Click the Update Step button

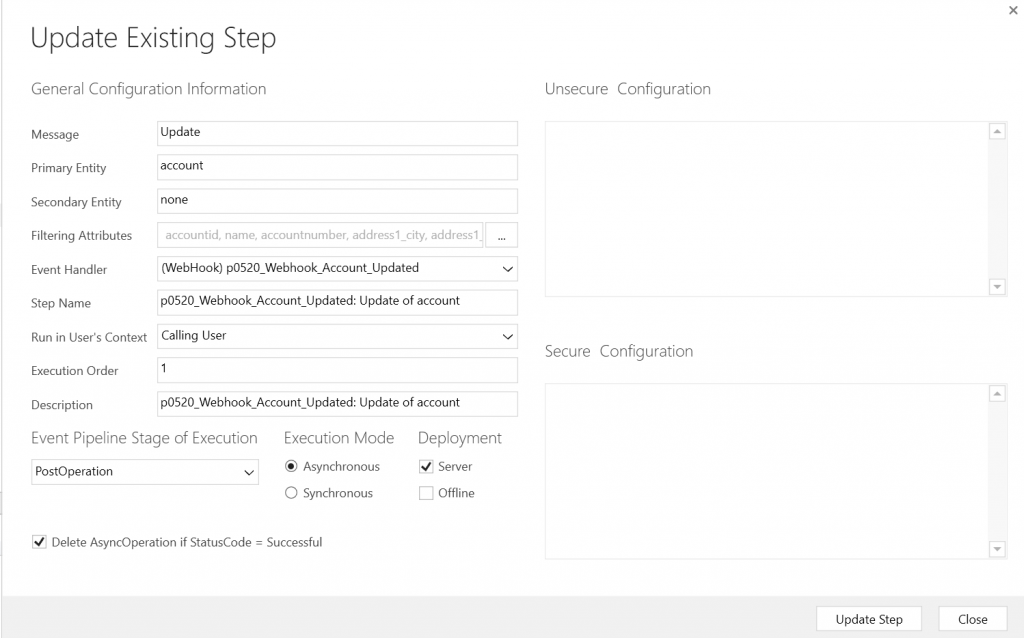(869, 619)
